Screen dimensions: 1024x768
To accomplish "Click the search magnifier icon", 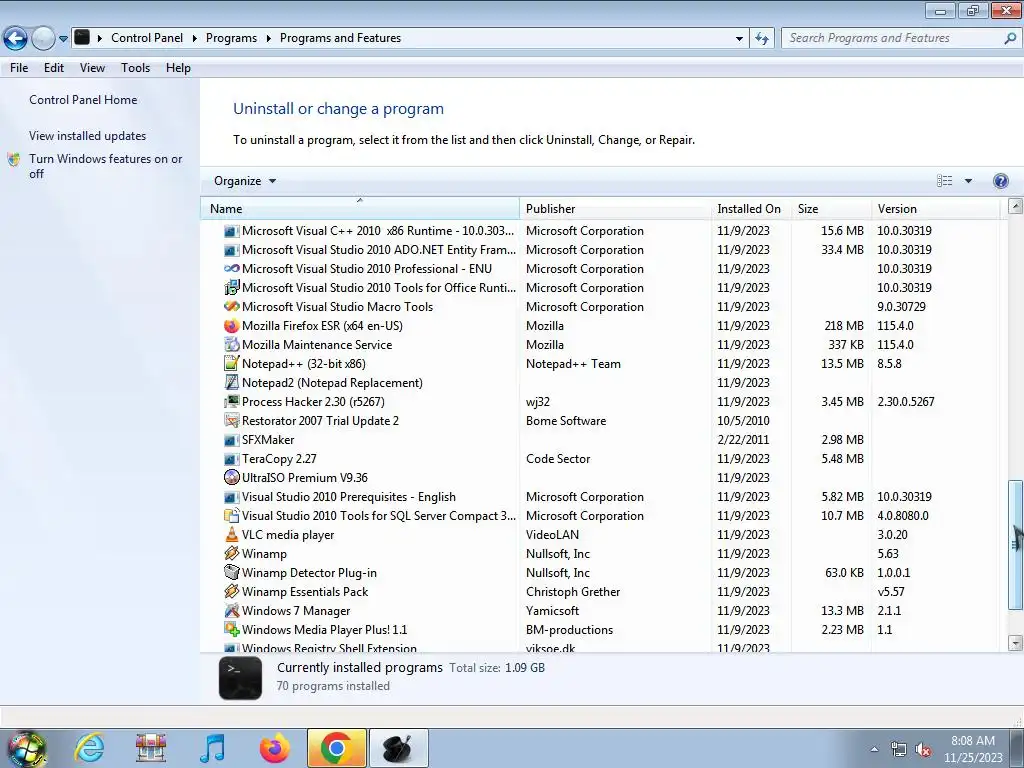I will click(1010, 38).
